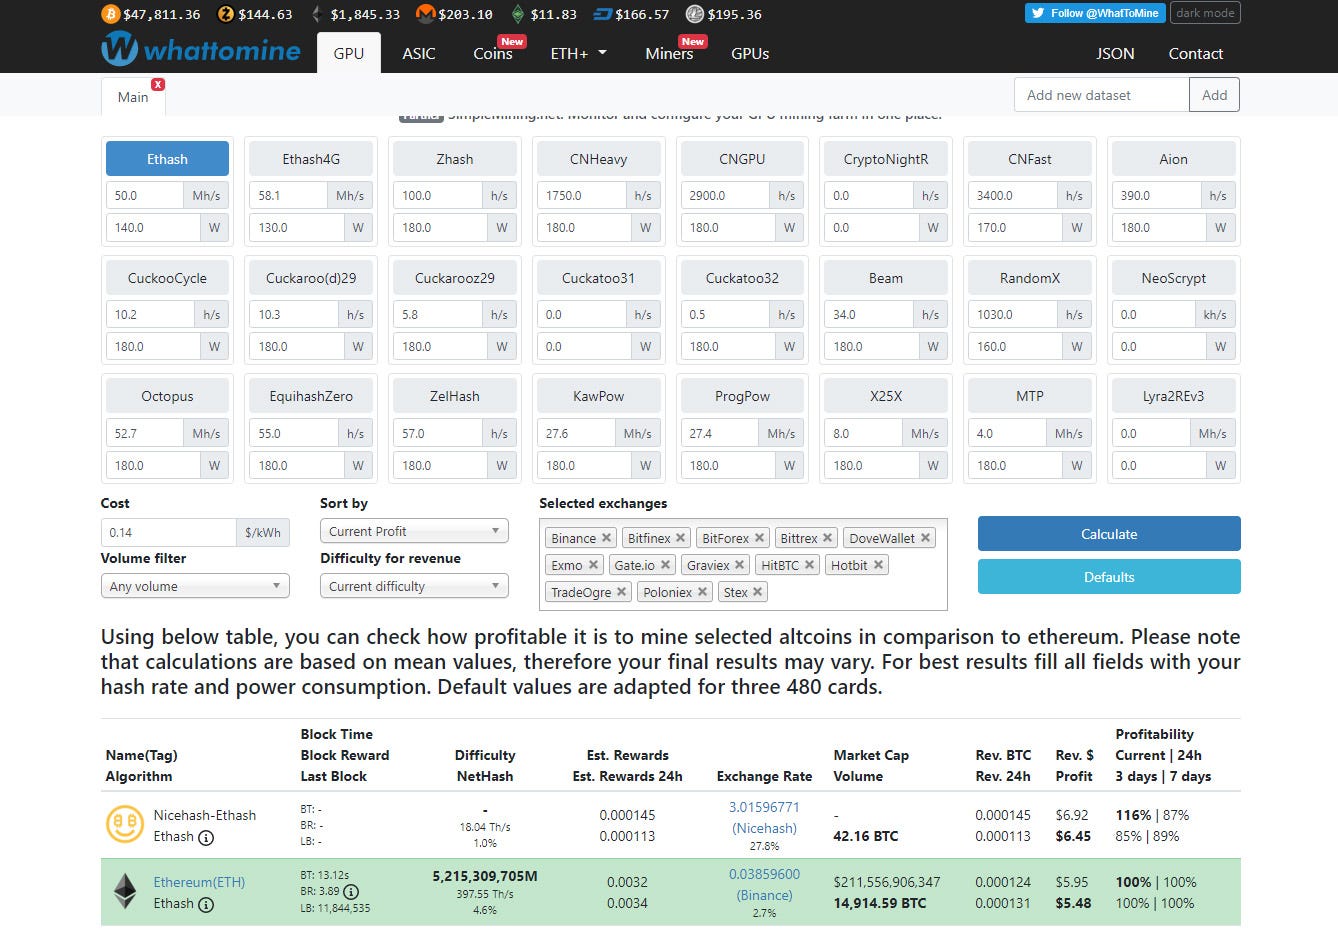Image resolution: width=1338 pixels, height=943 pixels.
Task: Click the Monero $203.10 ticker icon
Action: [x=425, y=14]
